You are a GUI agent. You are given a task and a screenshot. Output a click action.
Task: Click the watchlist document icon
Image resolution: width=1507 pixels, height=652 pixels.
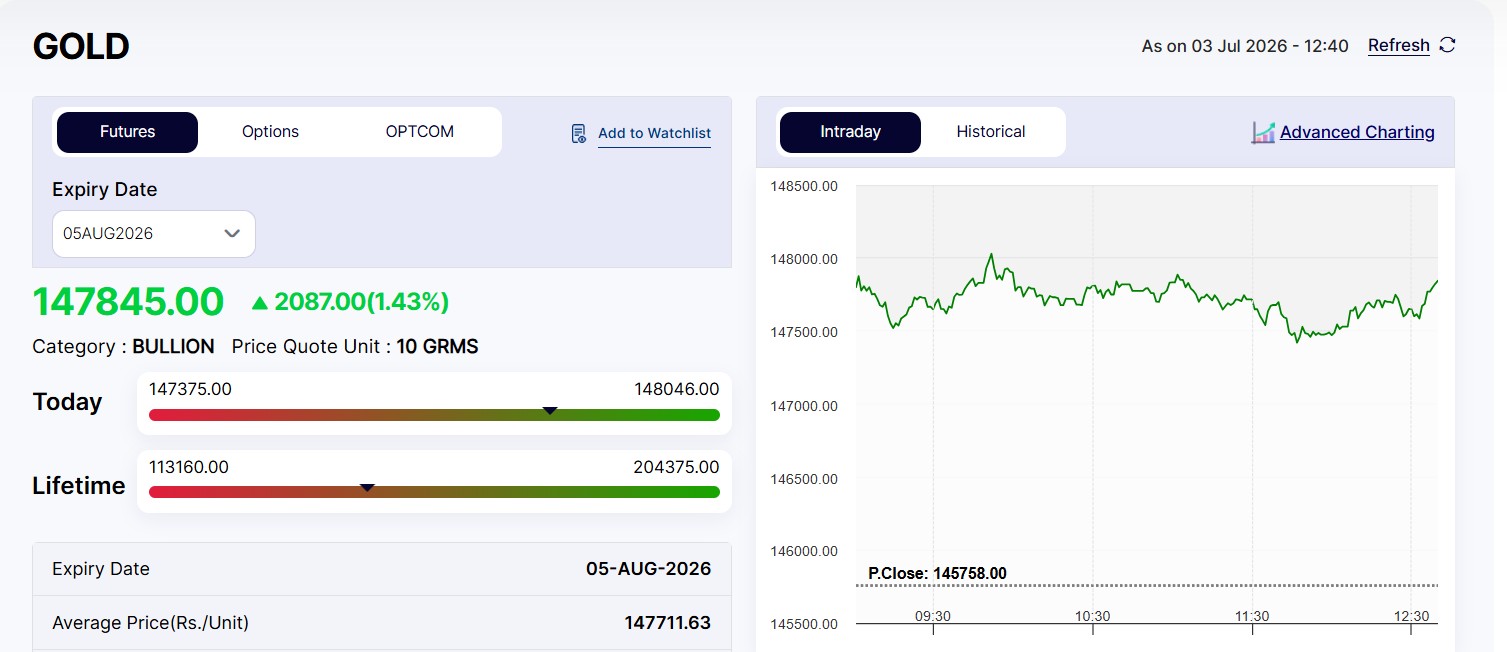[579, 133]
